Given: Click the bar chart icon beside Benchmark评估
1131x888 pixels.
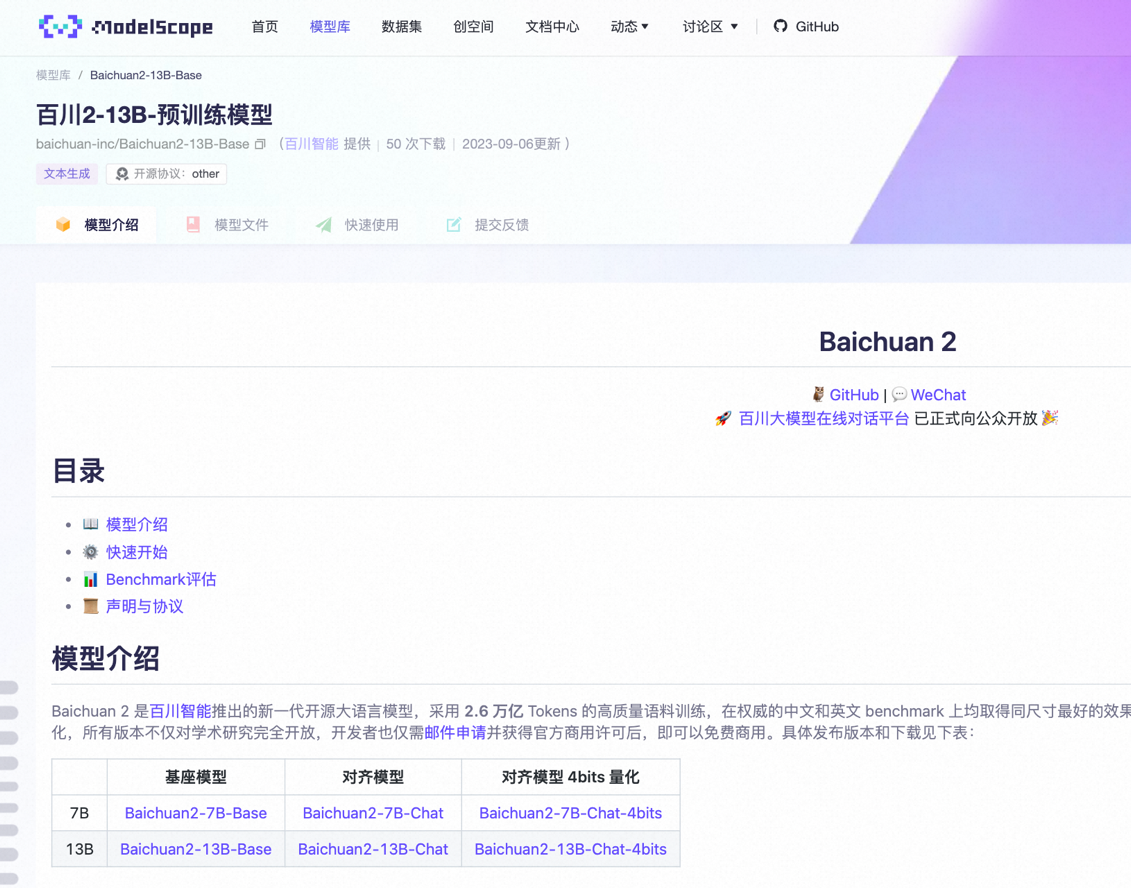Looking at the screenshot, I should click(x=90, y=579).
